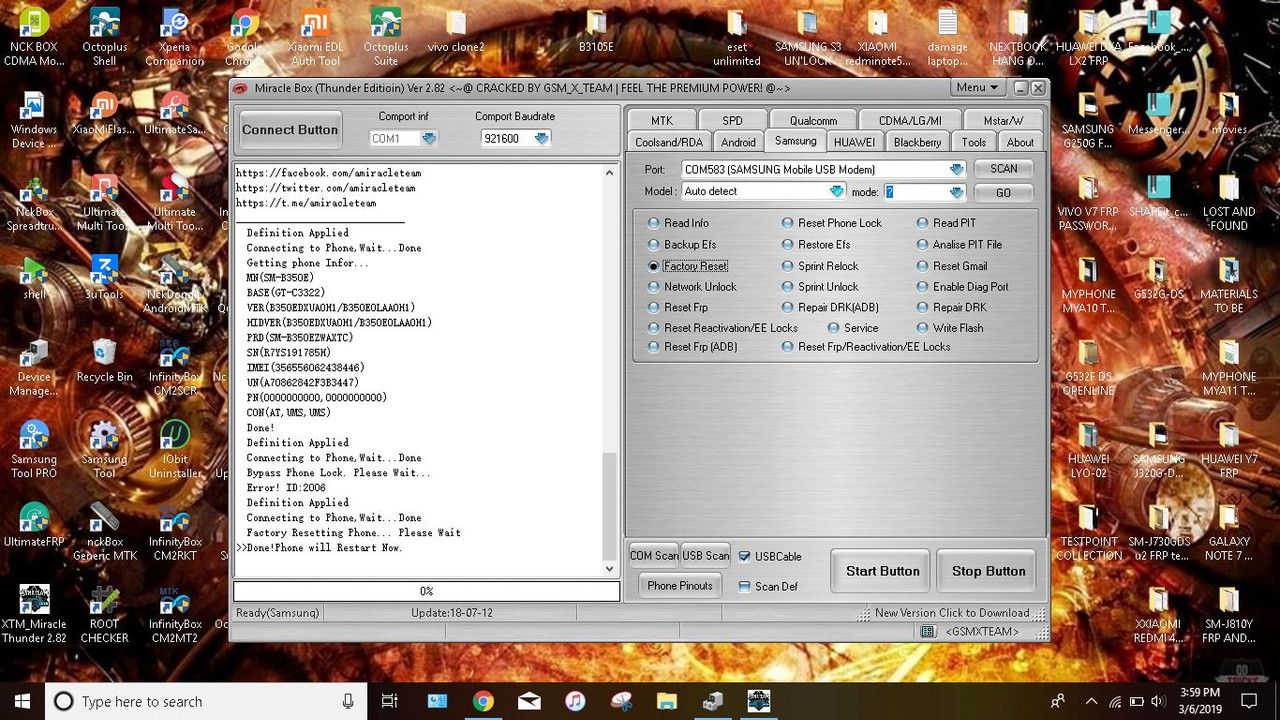
Task: Click the Type here to search box
Action: coord(205,701)
